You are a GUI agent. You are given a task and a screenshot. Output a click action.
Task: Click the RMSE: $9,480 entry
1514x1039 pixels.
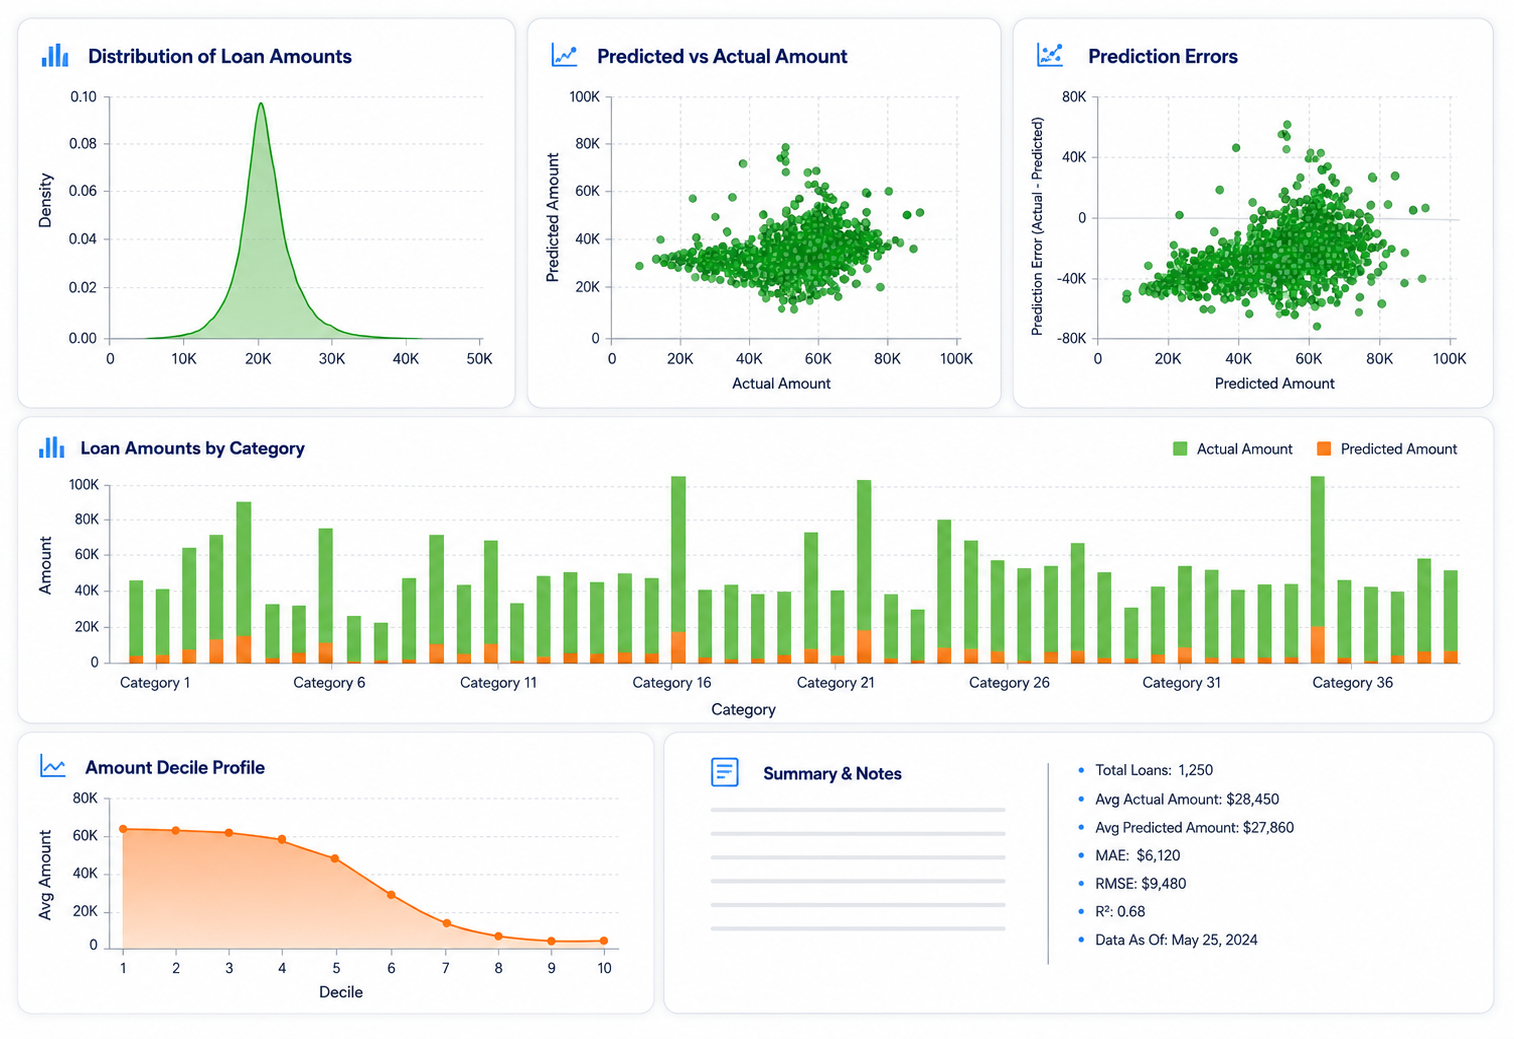point(1141,883)
